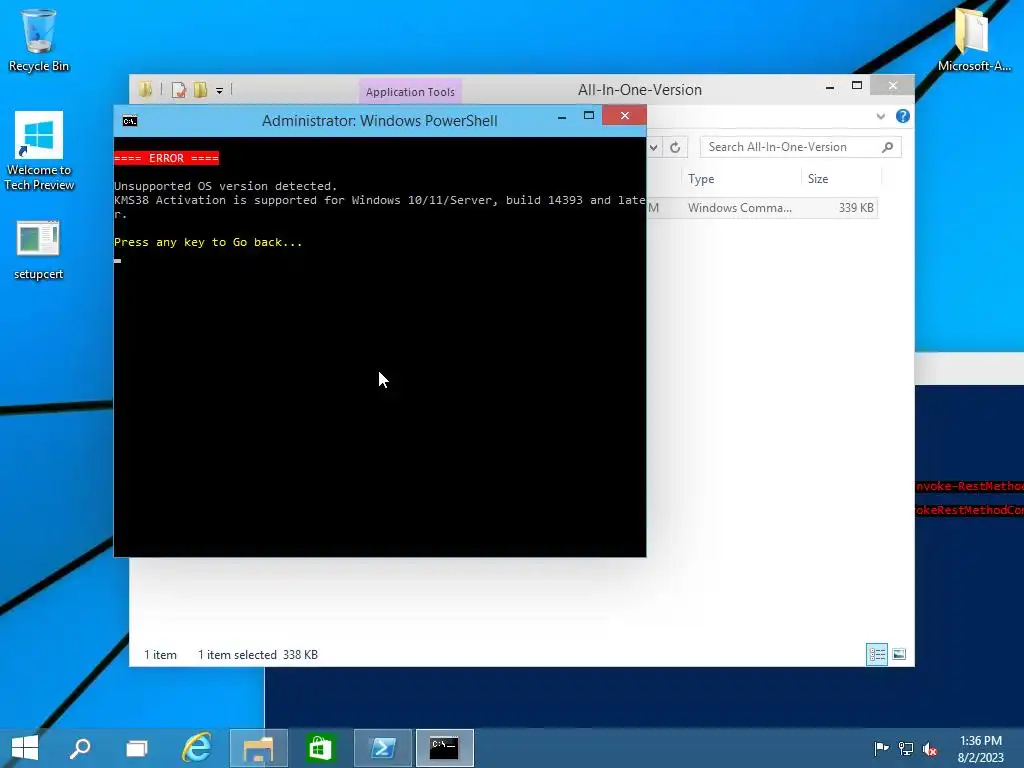Expand the ribbon using the chevron

880,116
